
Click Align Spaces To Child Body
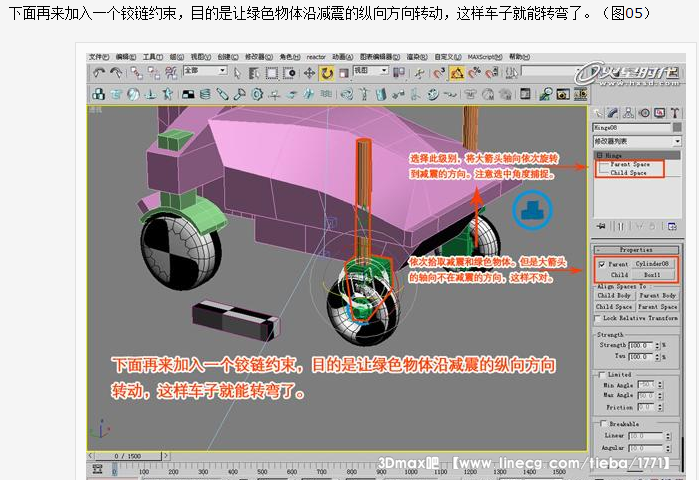(x=614, y=296)
